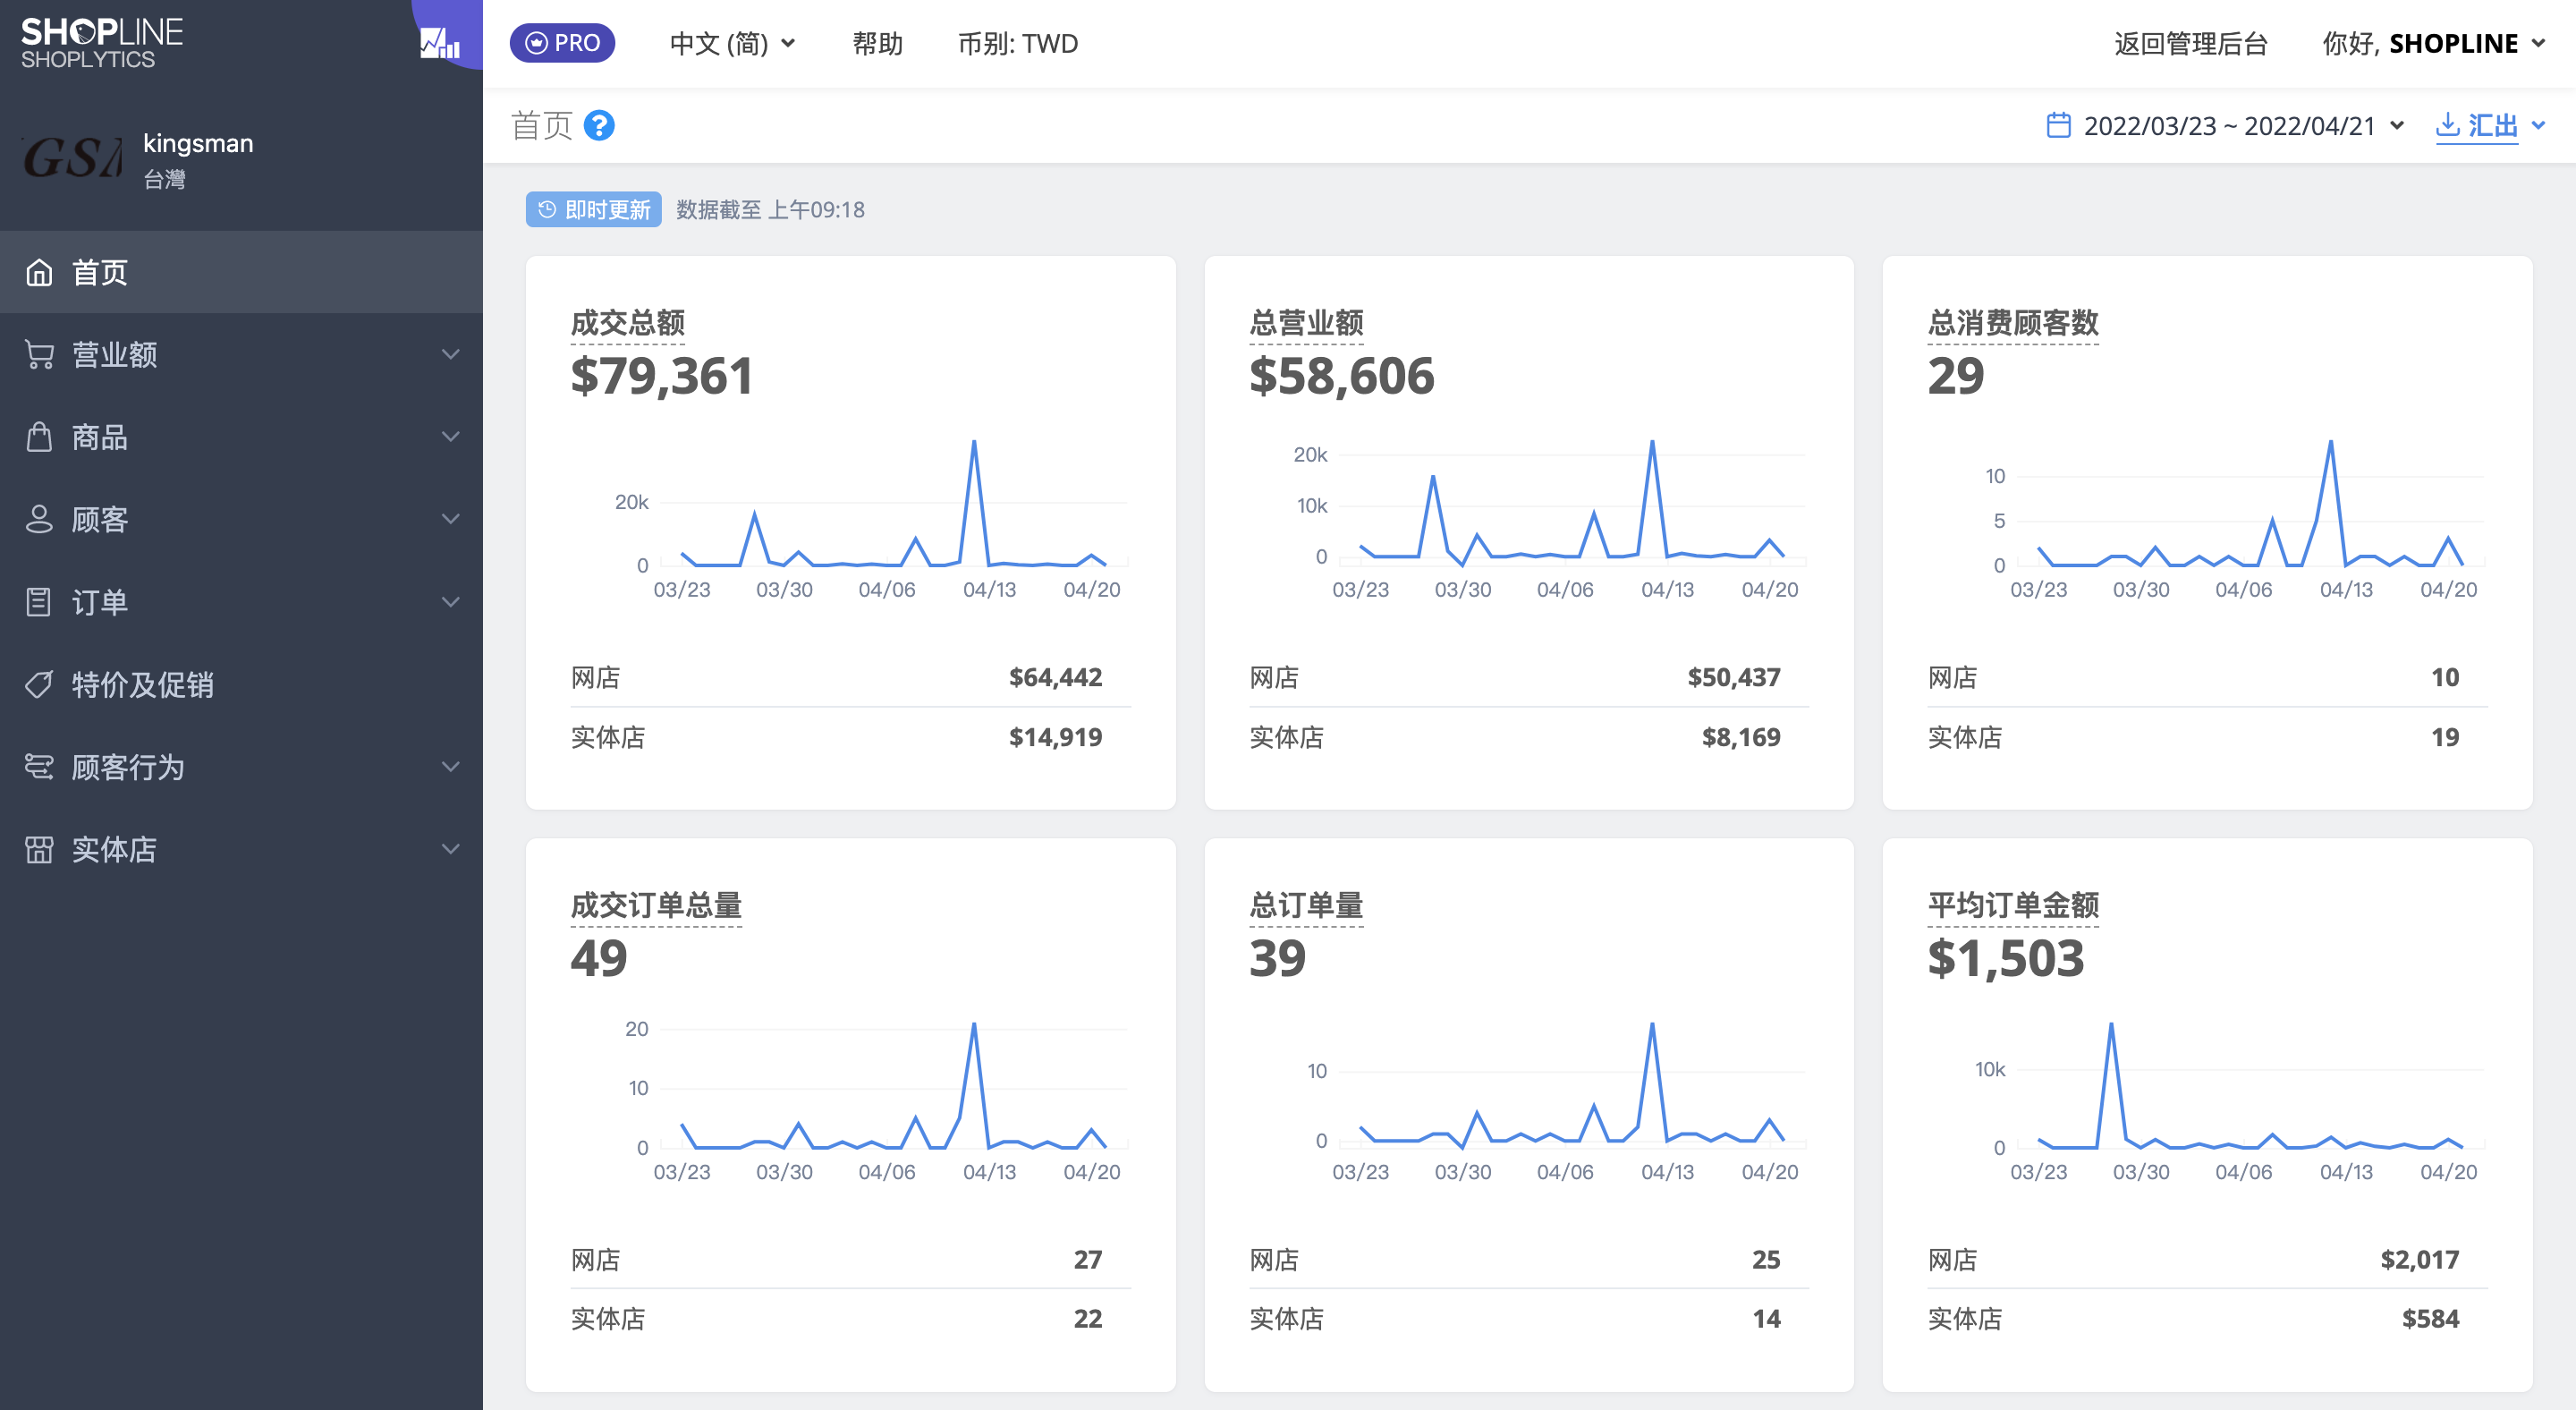Screen dimensions: 2576x1410
Task: Click the shopping cart icon for 营业额
Action: 39,354
